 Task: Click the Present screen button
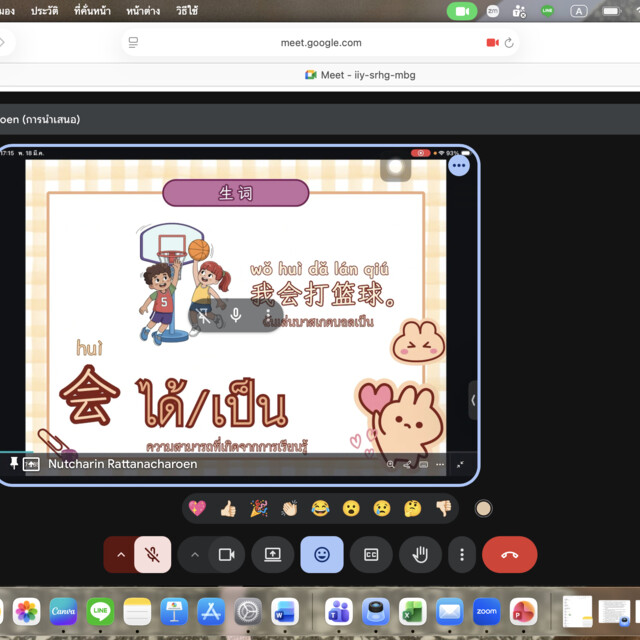273,554
